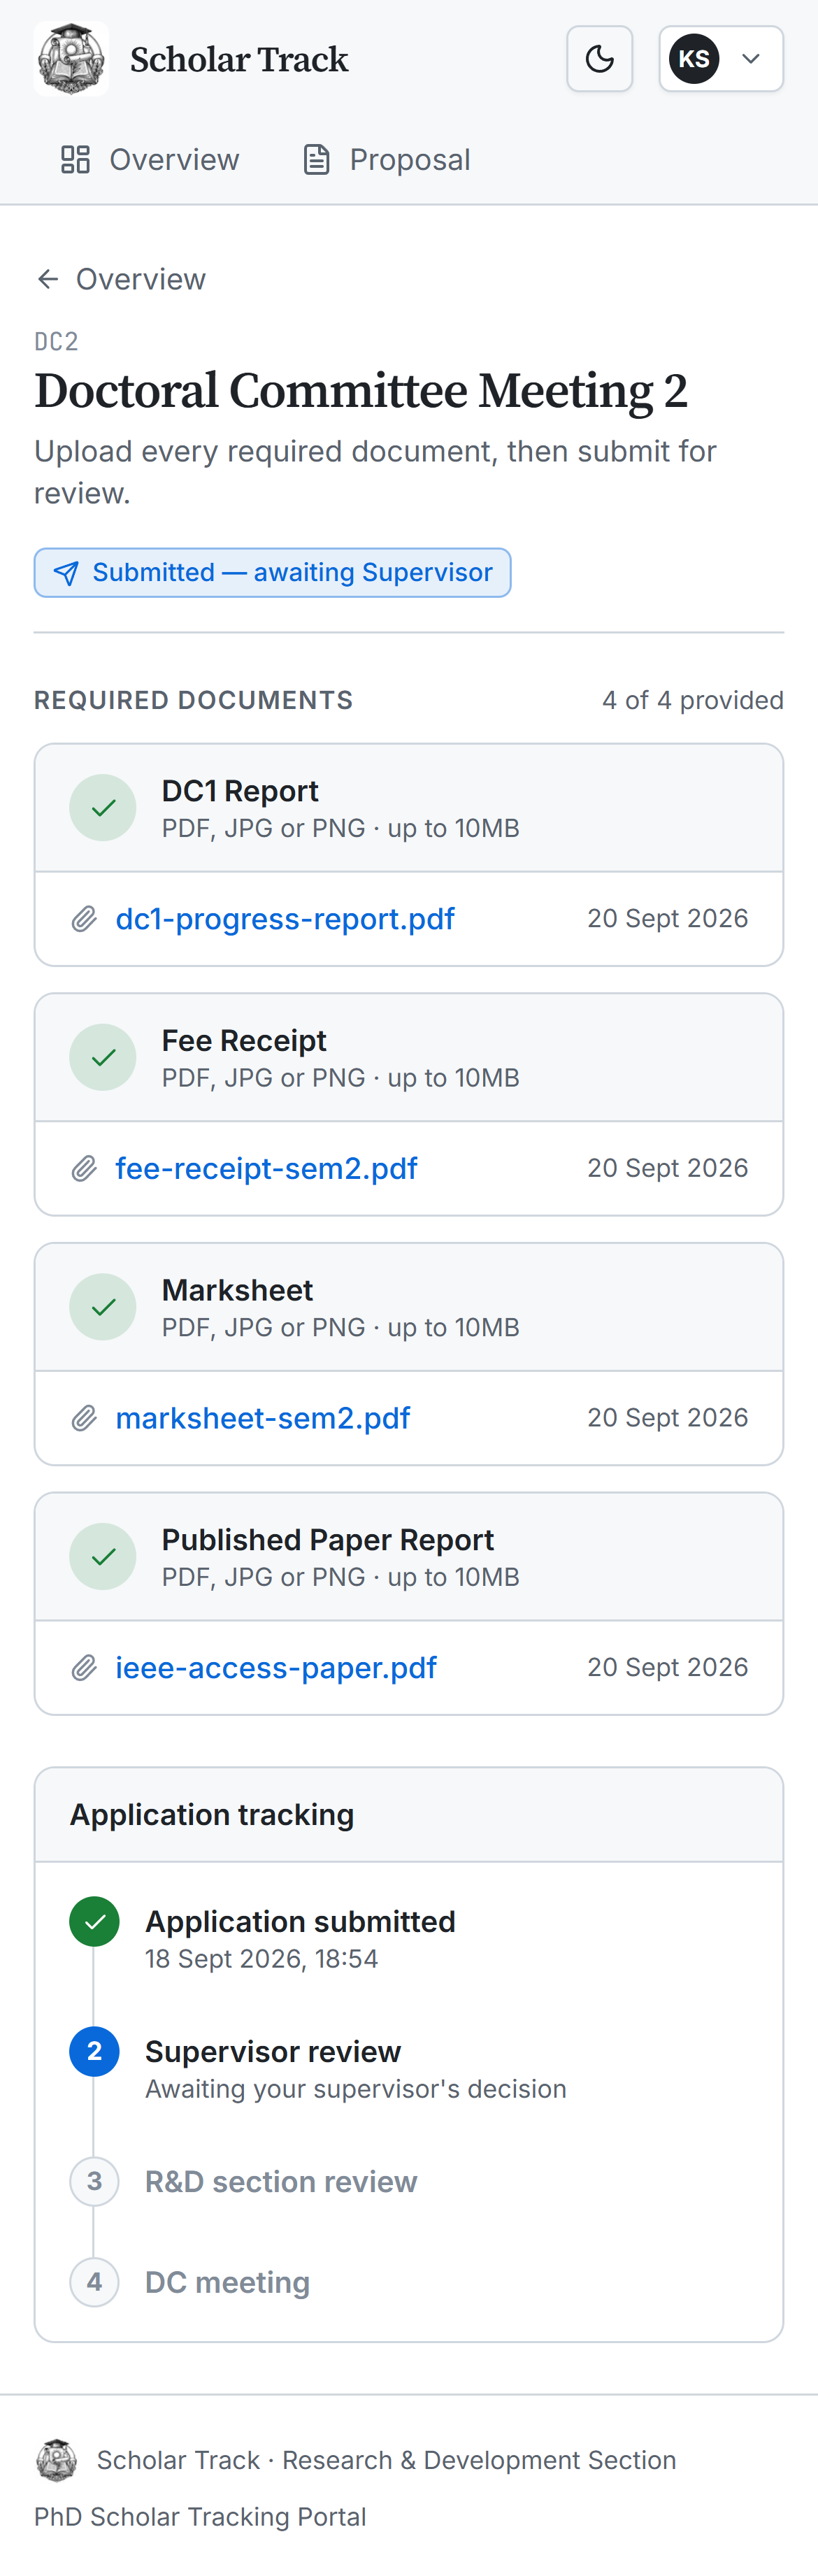This screenshot has height=2576, width=818.
Task: Click the Scholar Track logo icon in header
Action: 71,59
